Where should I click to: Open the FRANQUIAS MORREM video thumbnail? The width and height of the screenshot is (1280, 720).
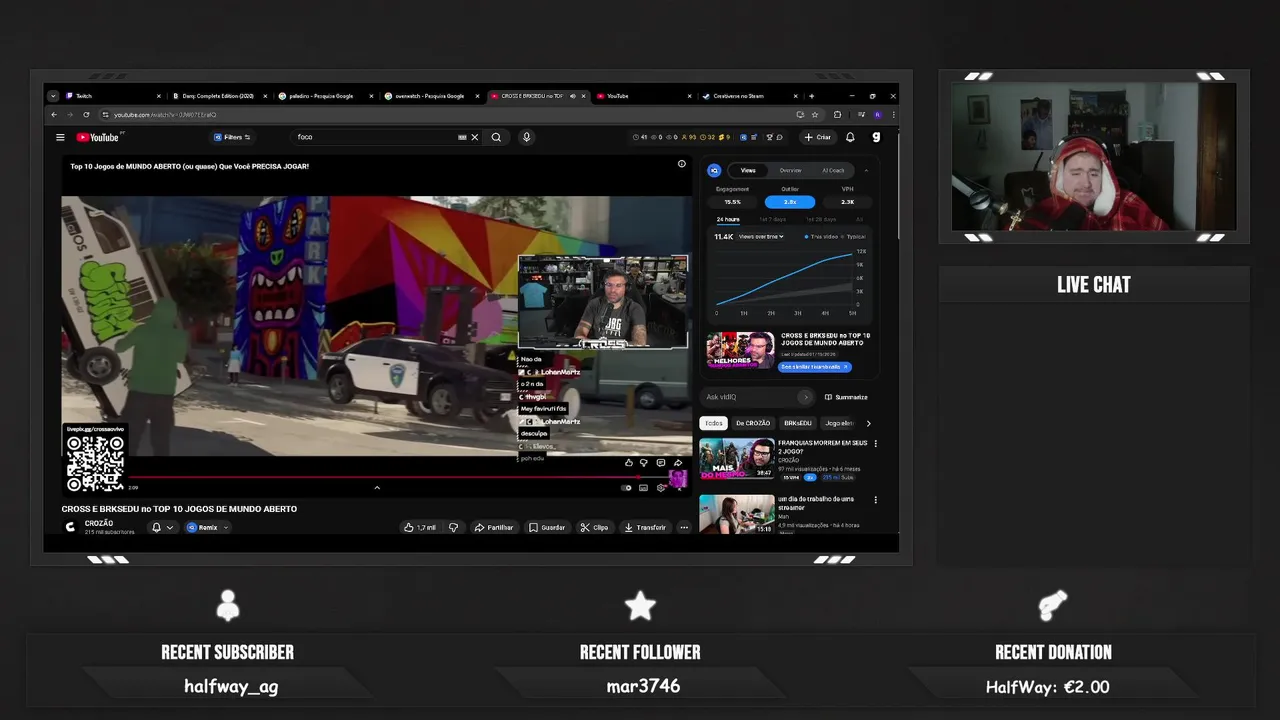coord(737,459)
